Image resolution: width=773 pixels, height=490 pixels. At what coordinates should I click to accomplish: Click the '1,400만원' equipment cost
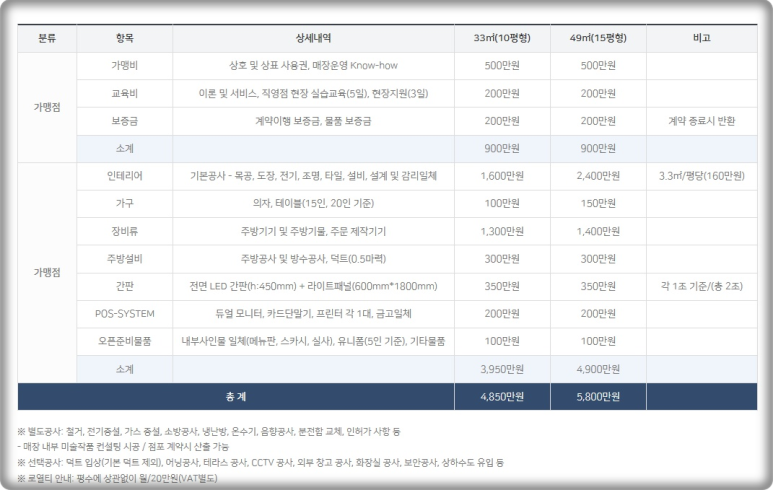(x=598, y=231)
